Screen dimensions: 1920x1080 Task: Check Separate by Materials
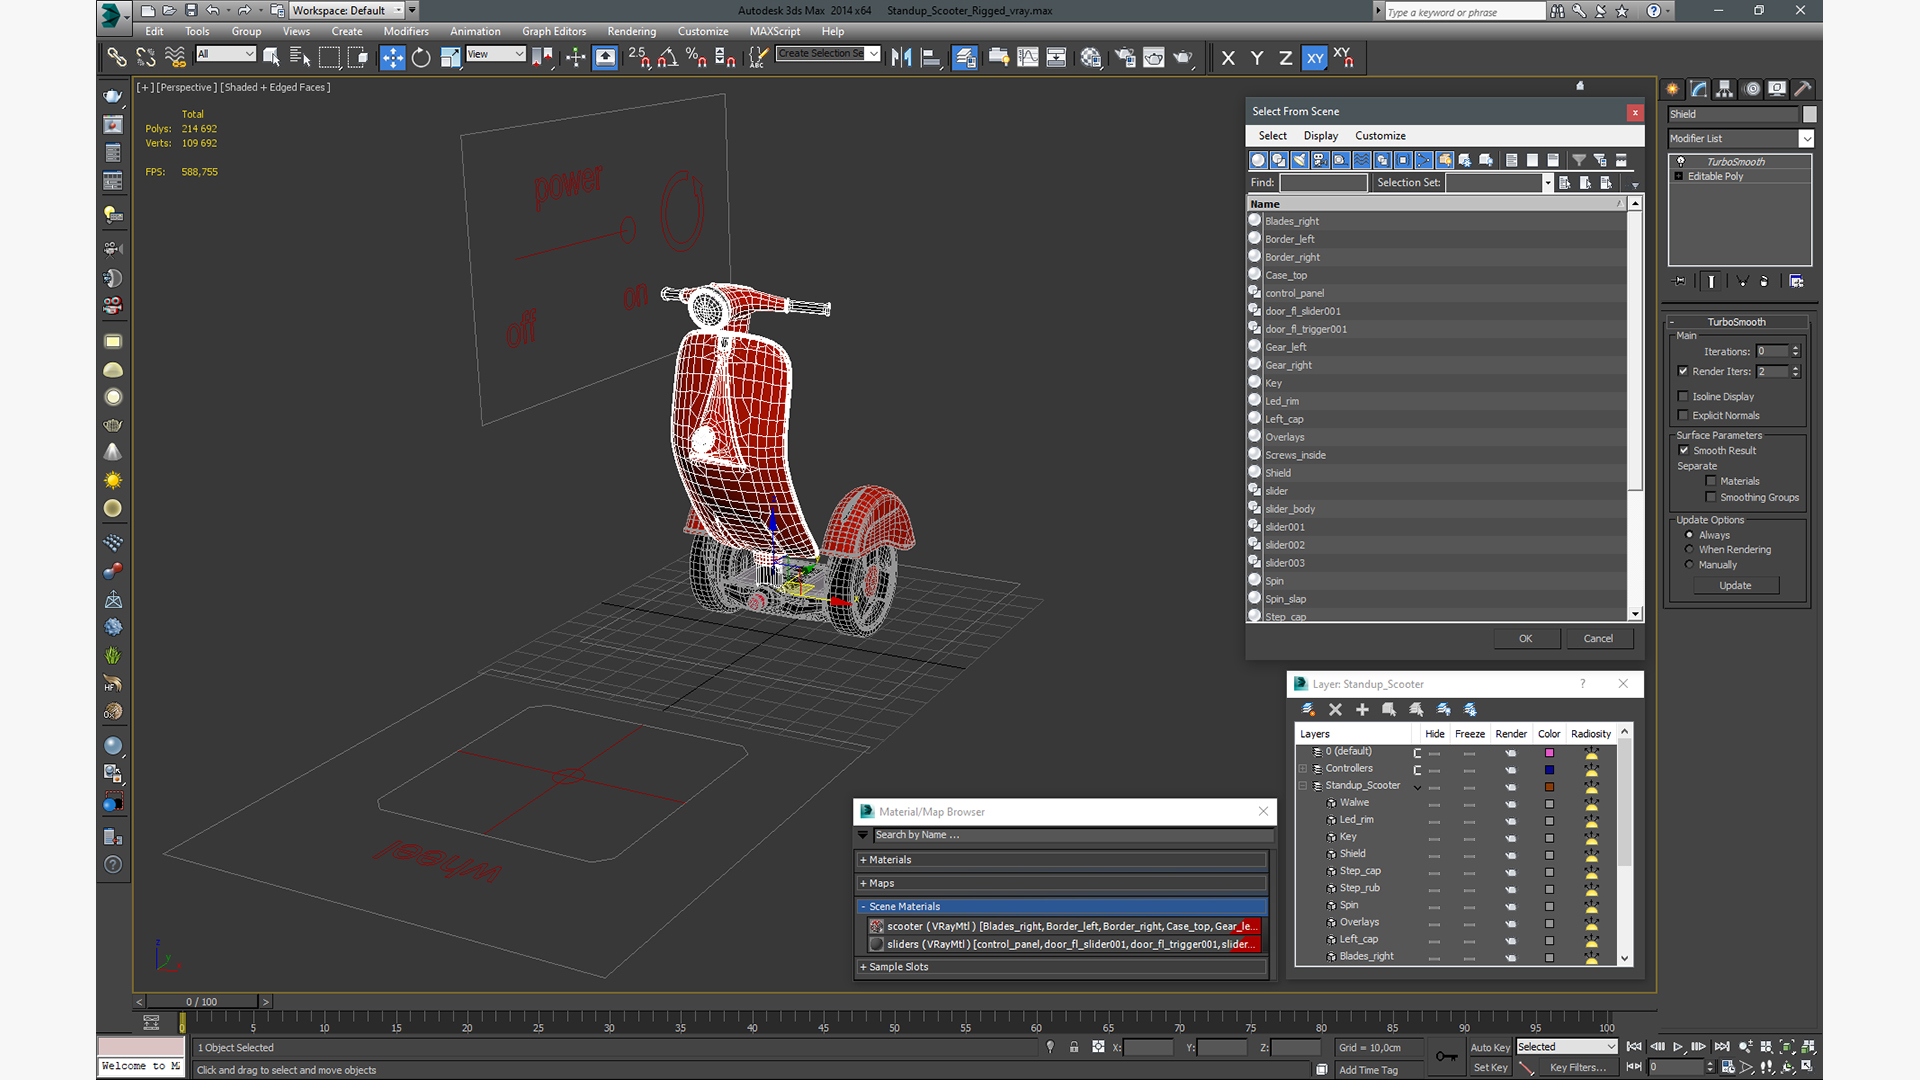pos(1711,481)
